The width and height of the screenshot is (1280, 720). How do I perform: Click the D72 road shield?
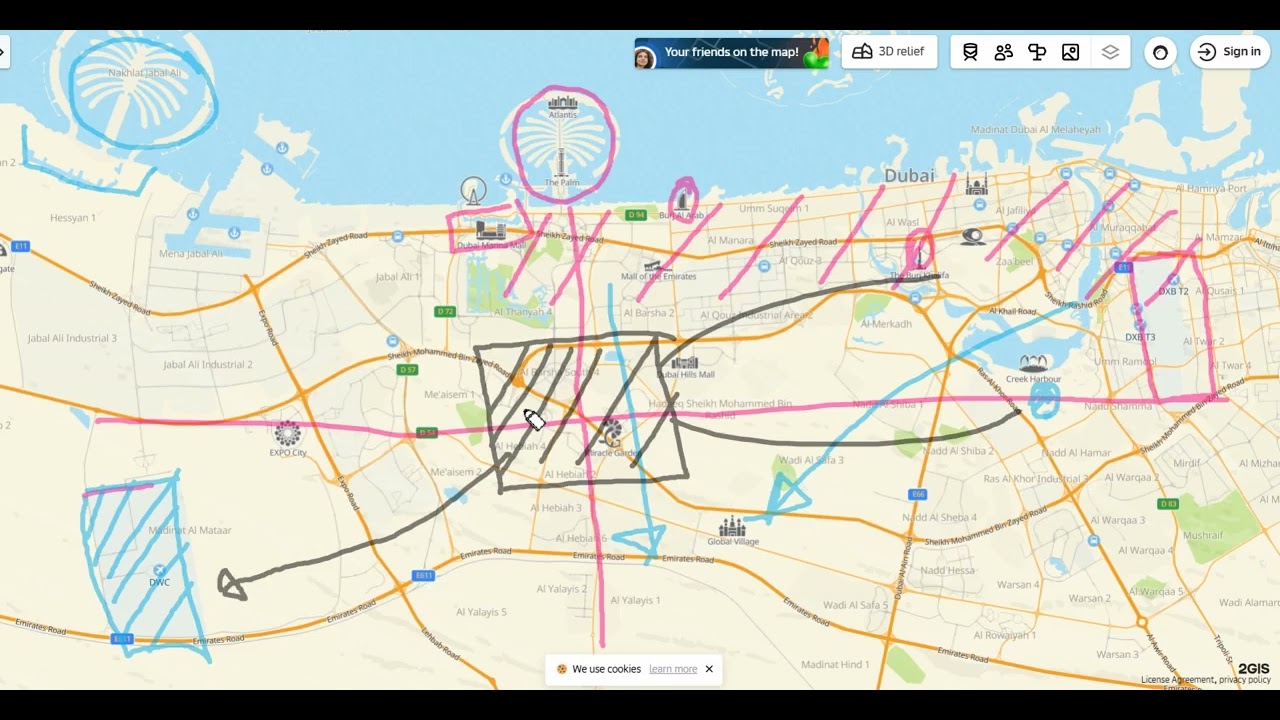click(x=445, y=312)
